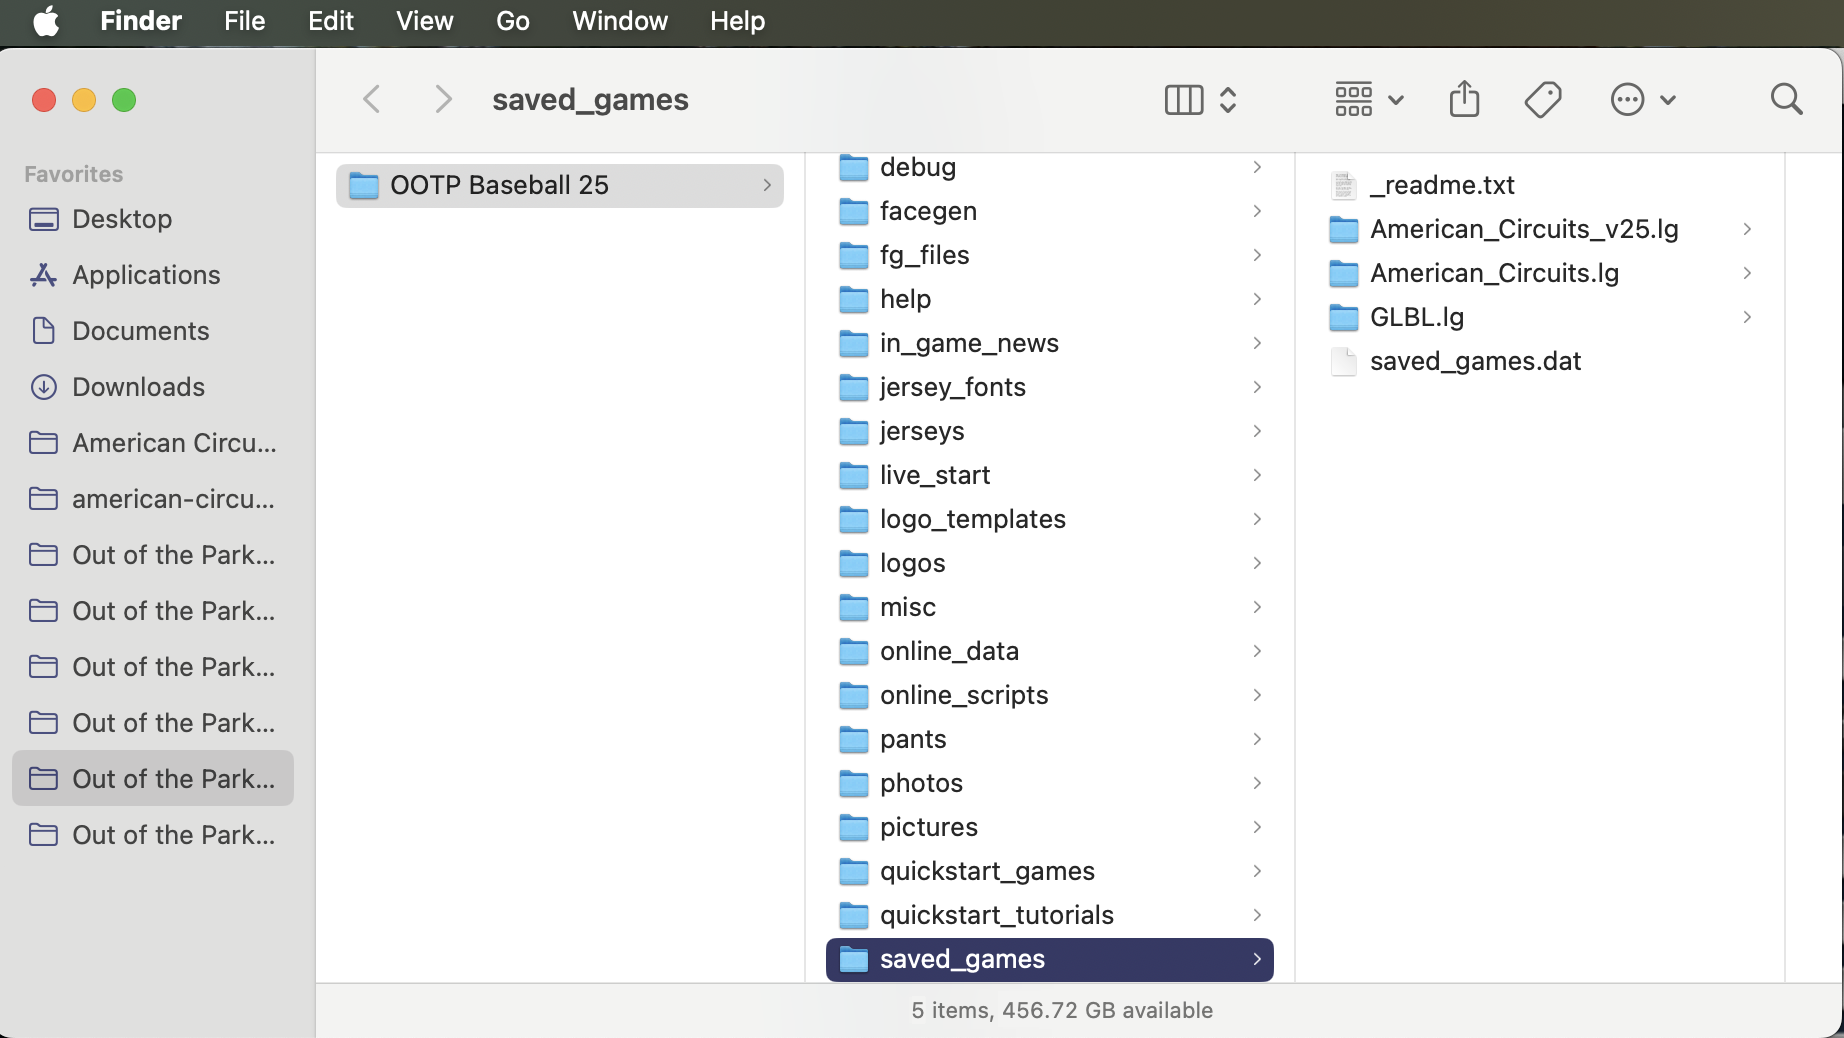Image resolution: width=1844 pixels, height=1038 pixels.
Task: Go forward with the right arrow button
Action: 443,100
